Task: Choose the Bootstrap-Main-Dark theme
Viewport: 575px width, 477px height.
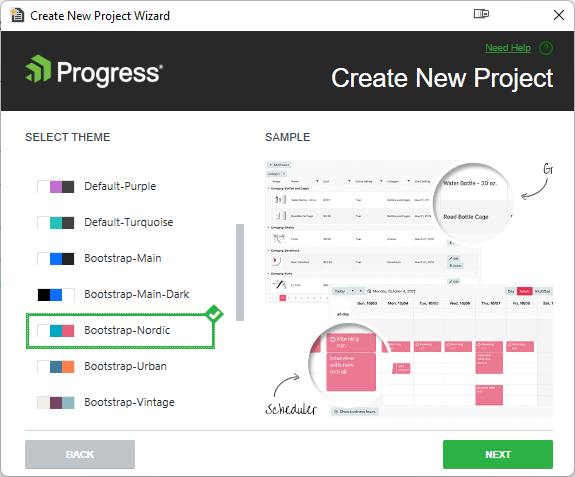Action: pos(137,294)
